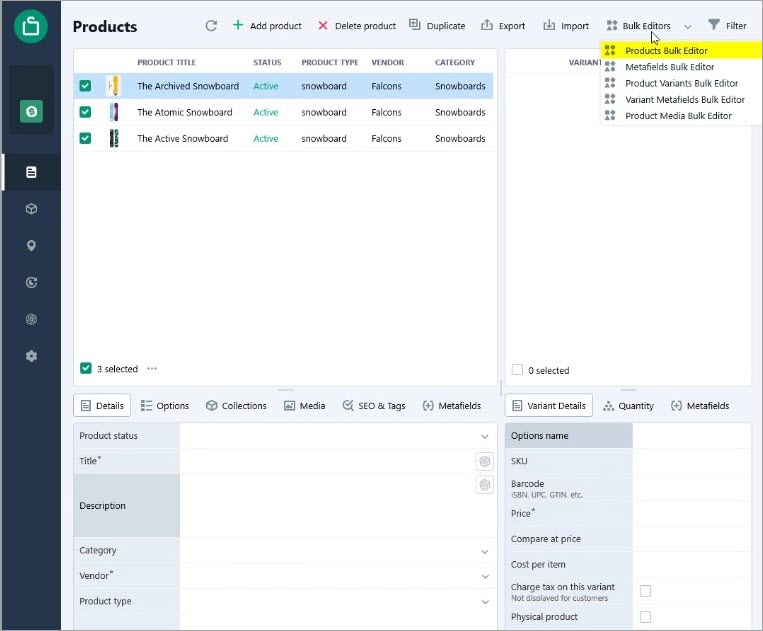Click the Import icon
The image size is (763, 631).
point(549,25)
